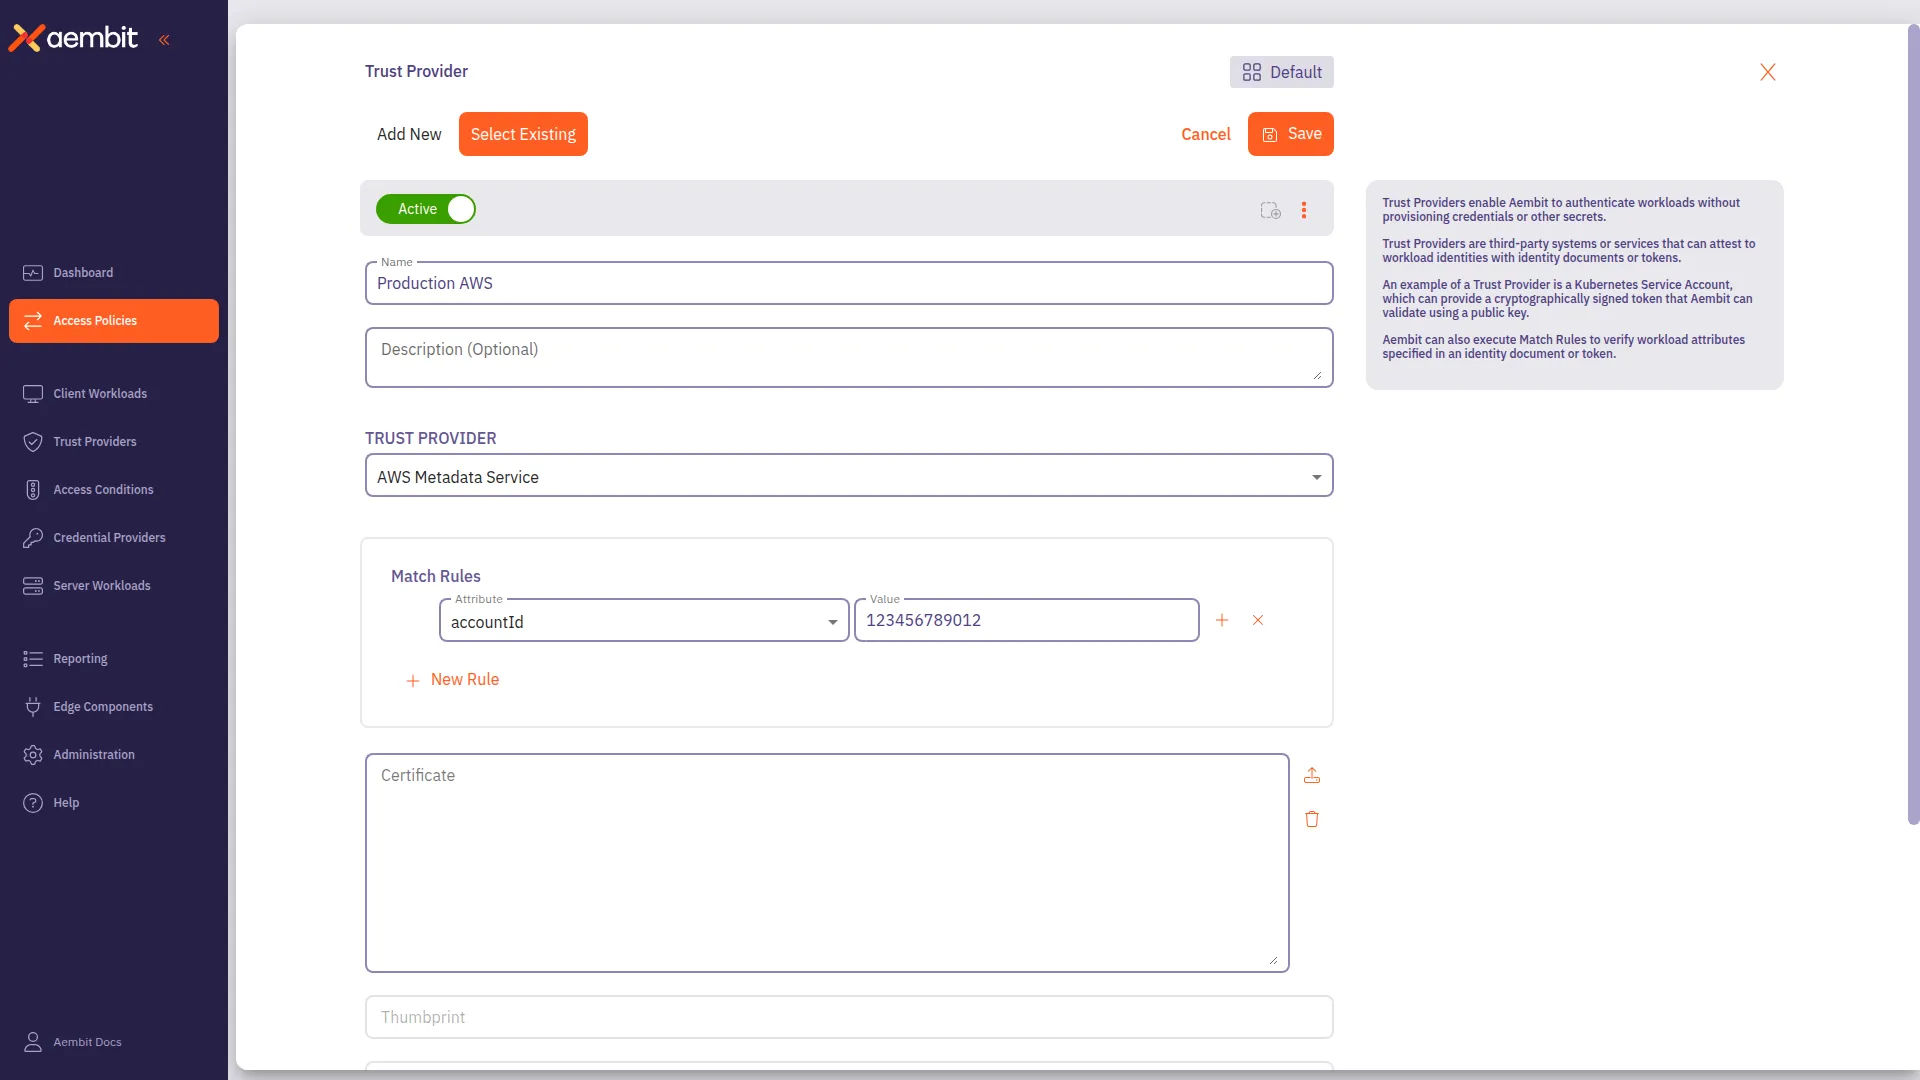
Task: Close the Trust Provider panel with X
Action: pos(1768,72)
